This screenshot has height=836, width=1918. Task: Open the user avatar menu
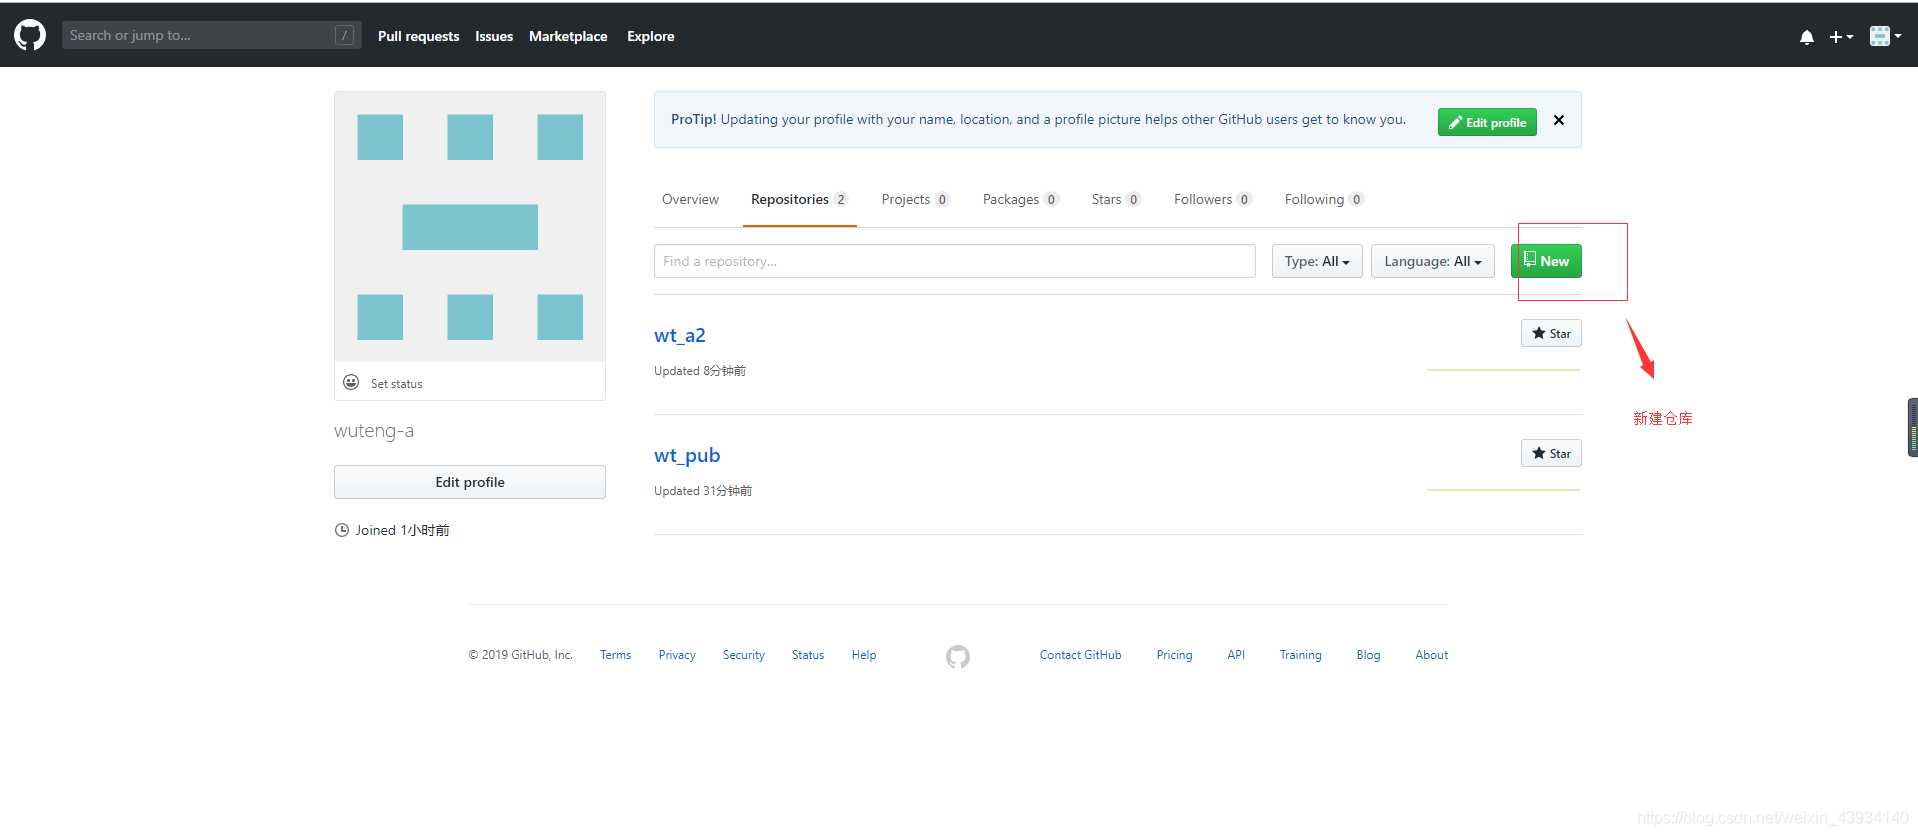tap(1884, 36)
